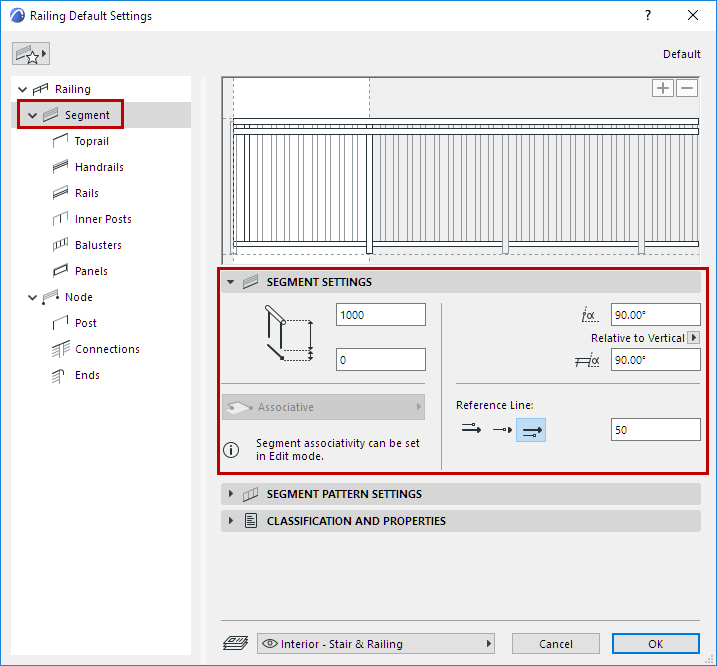Viewport: 717px width, 666px height.
Task: Click the Ends icon
Action: tap(58, 376)
